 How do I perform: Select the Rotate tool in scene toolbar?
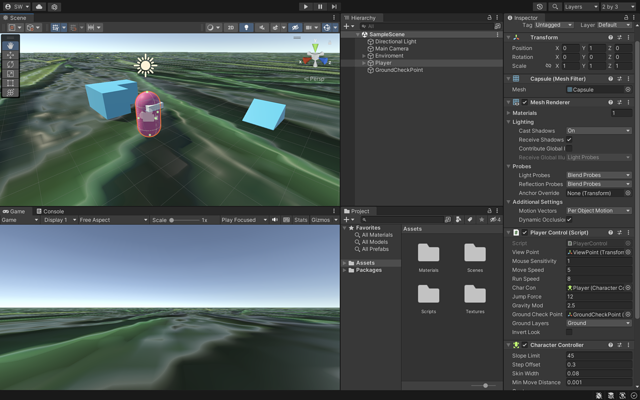pyautogui.click(x=11, y=64)
